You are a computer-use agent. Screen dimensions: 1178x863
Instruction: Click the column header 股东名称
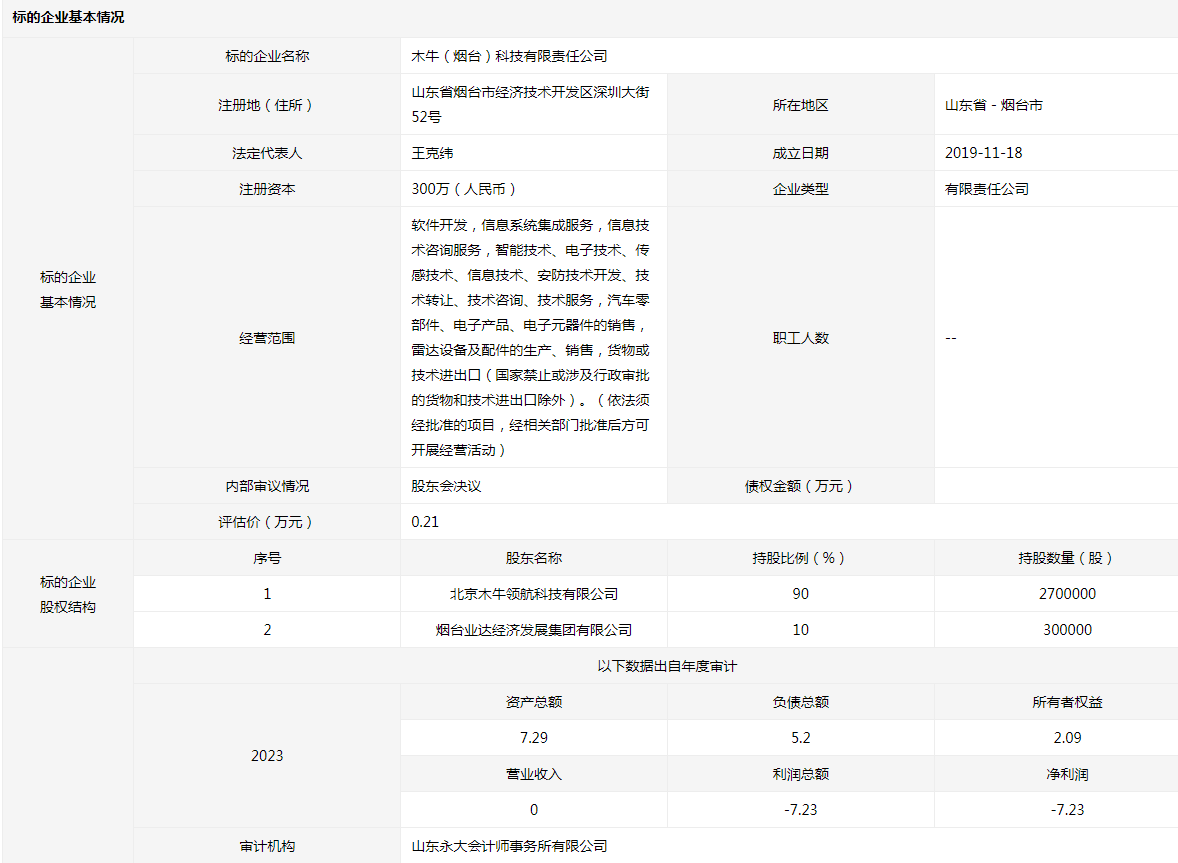(x=533, y=559)
